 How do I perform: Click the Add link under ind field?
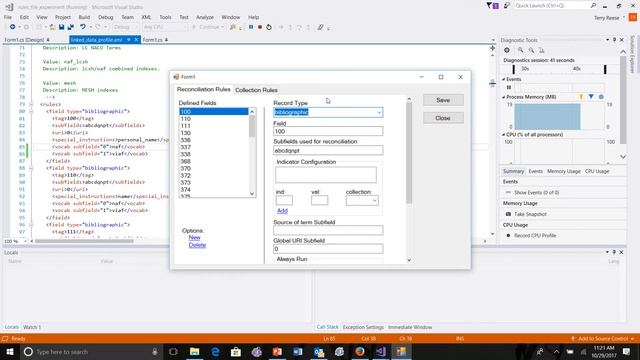(x=282, y=211)
